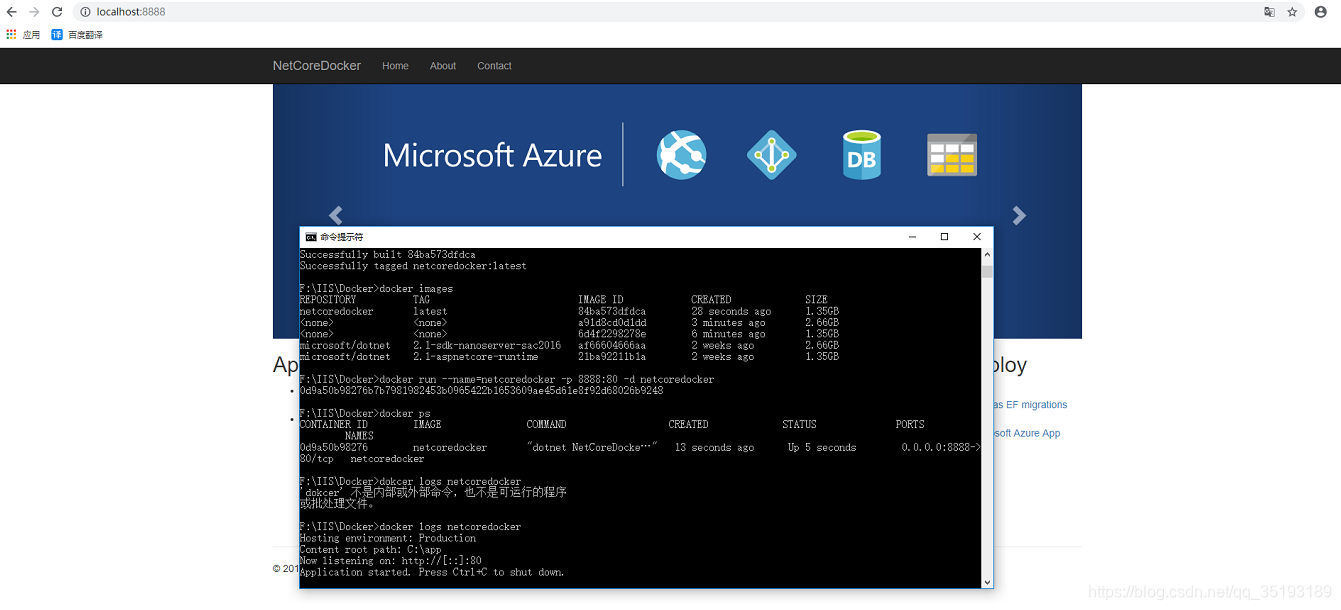Open the EF migrations link

pyautogui.click(x=1030, y=405)
